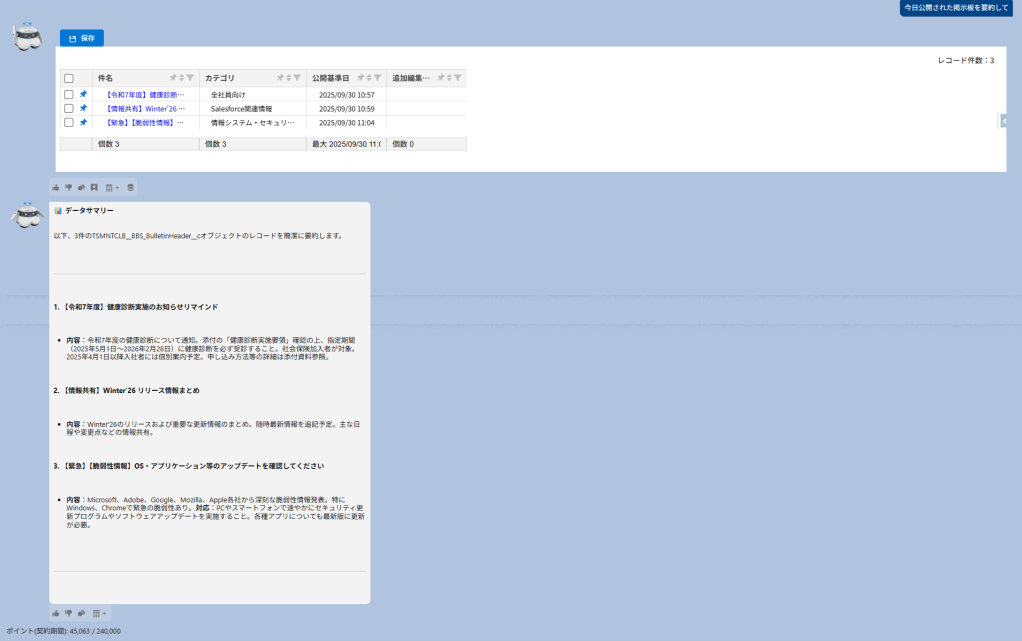
Task: Click the pin icon on the 【令和7年度】健康診断 row
Action: tap(83, 94)
